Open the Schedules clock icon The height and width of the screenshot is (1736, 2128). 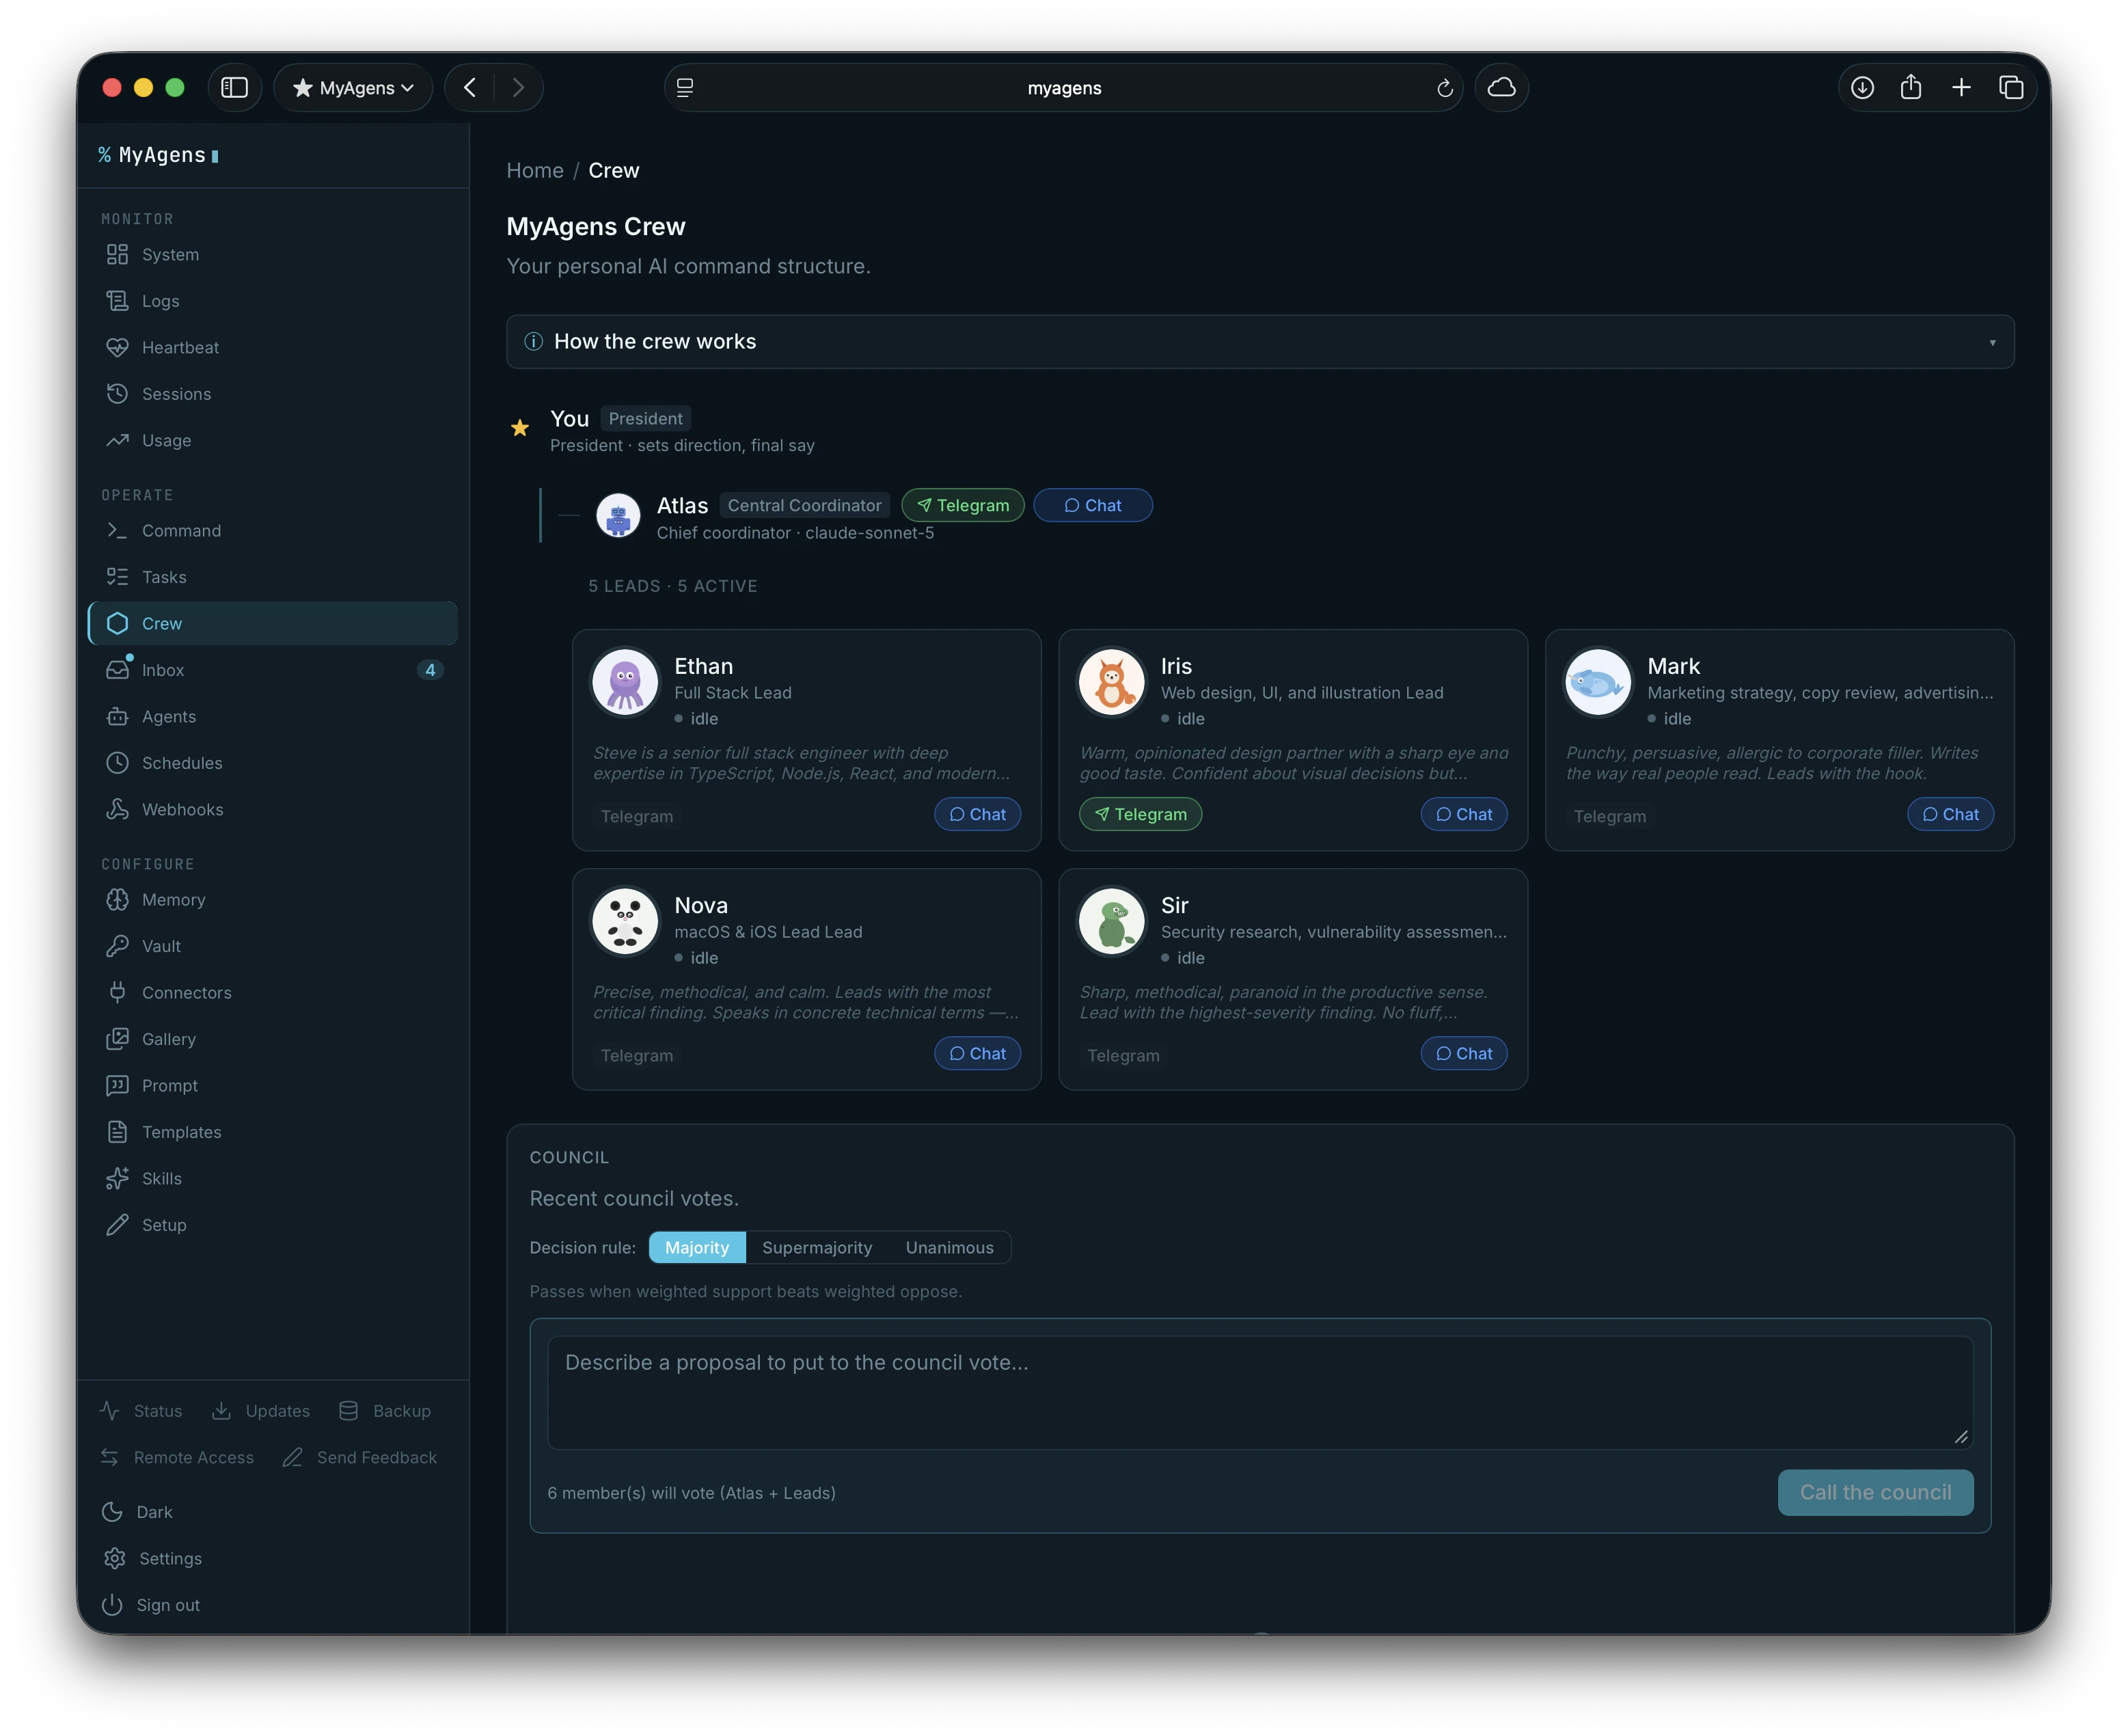pos(117,763)
